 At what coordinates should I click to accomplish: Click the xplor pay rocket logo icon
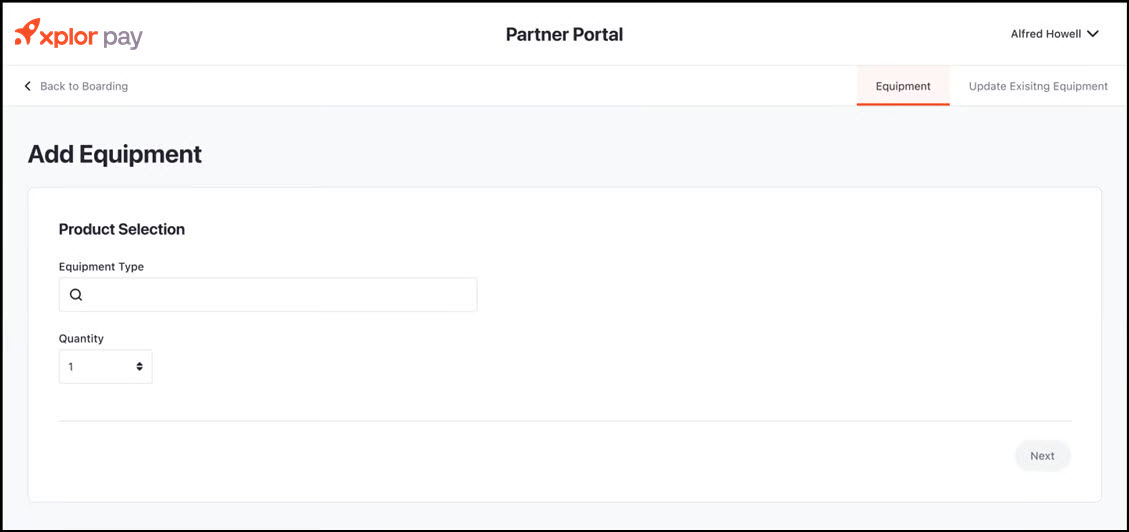(x=27, y=32)
